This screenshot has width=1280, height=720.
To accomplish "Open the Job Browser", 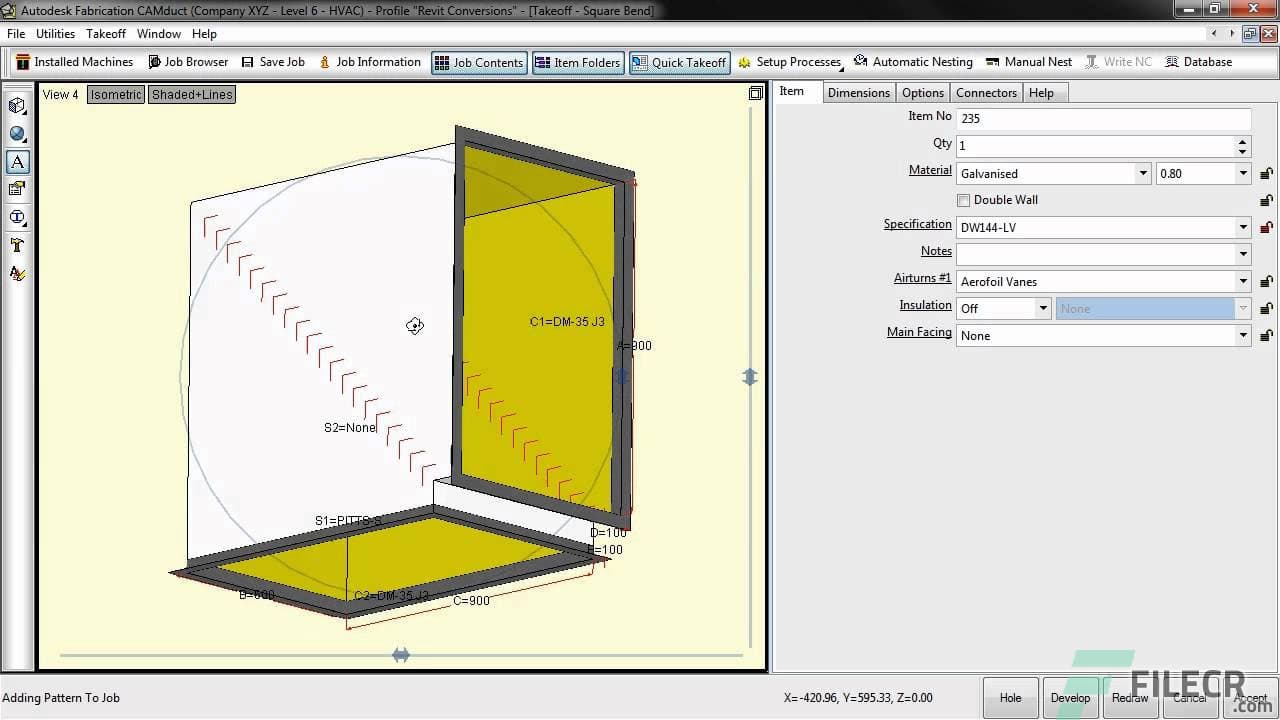I will [x=188, y=61].
